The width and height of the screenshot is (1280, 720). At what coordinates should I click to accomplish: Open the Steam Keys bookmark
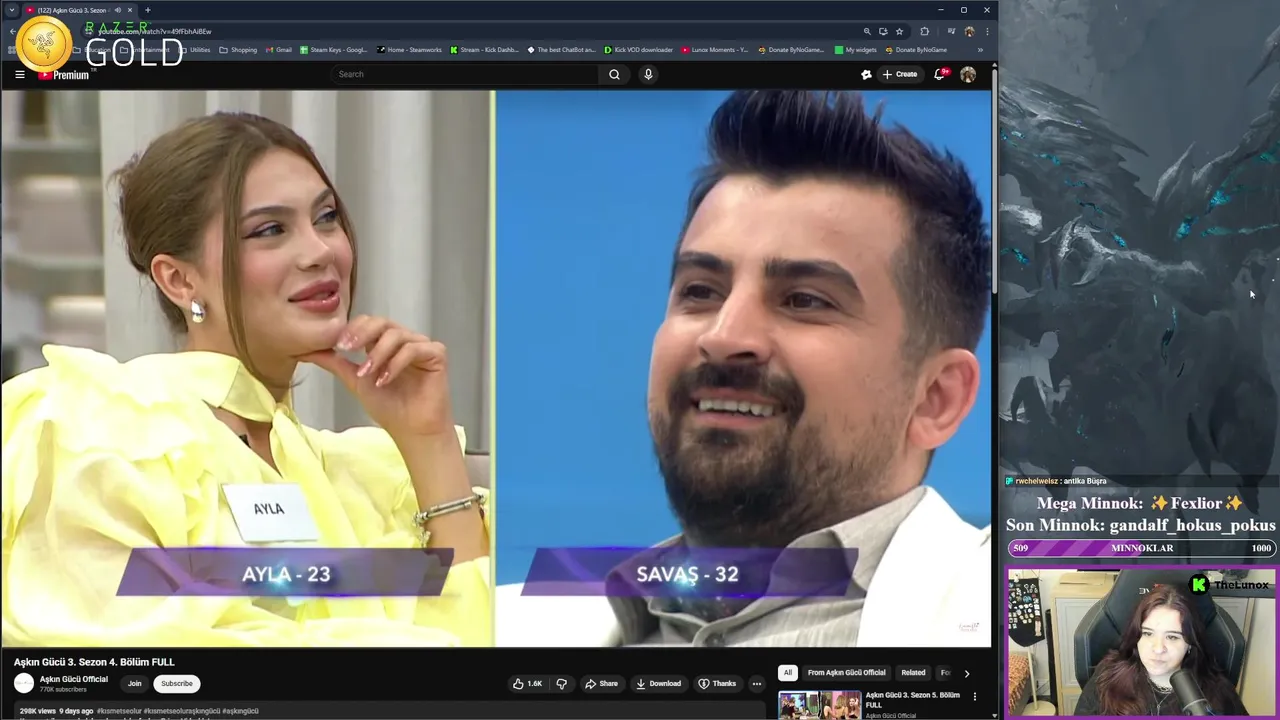[334, 50]
